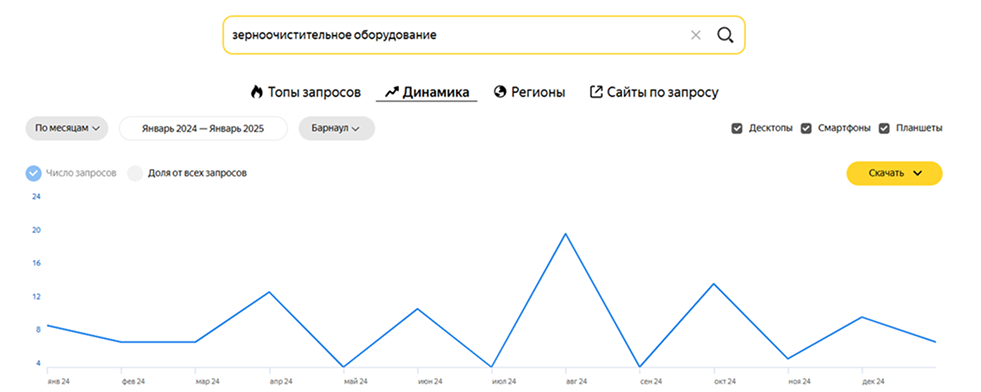Image resolution: width=981 pixels, height=392 pixels.
Task: Click the янв 24 axis label
Action: click(x=59, y=381)
